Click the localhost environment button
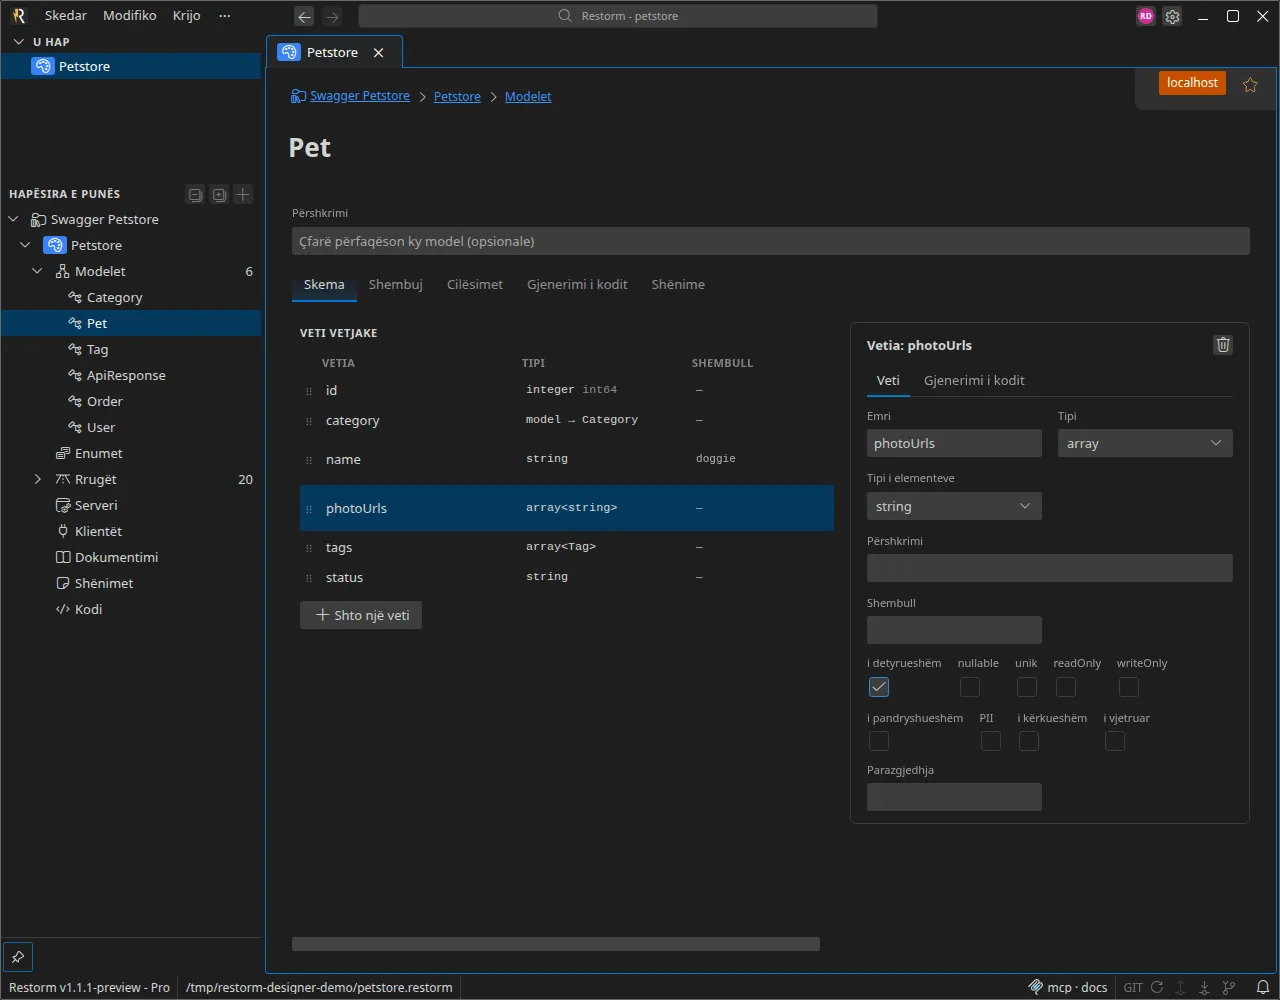The width and height of the screenshot is (1280, 1000). (x=1192, y=83)
